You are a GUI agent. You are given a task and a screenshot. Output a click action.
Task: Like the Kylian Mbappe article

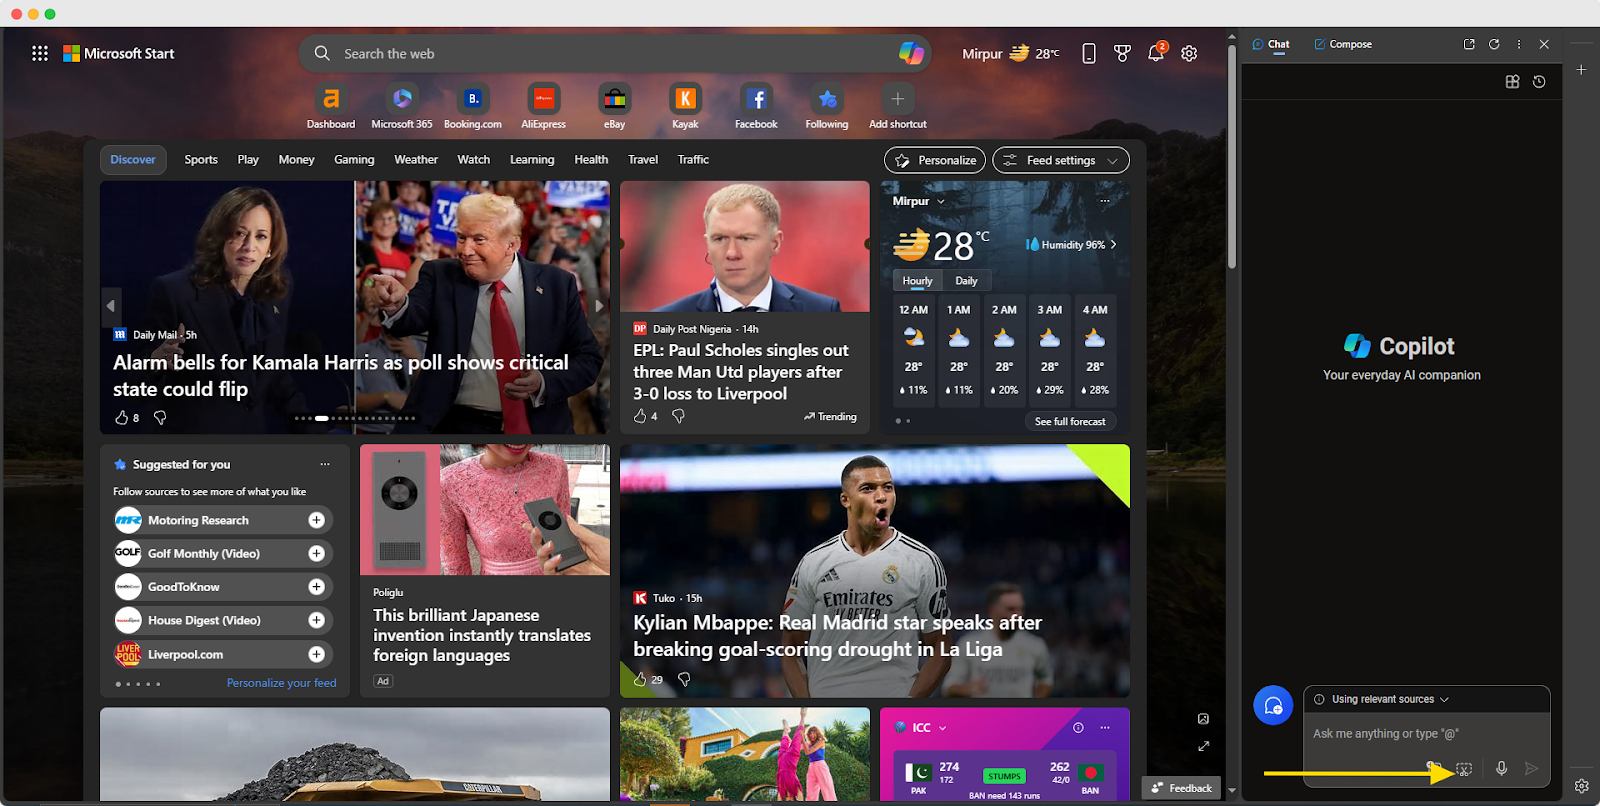click(640, 679)
